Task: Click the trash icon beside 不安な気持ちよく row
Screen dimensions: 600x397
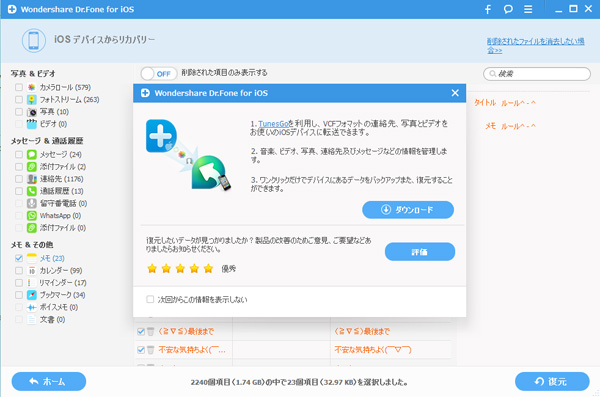Action: click(151, 350)
